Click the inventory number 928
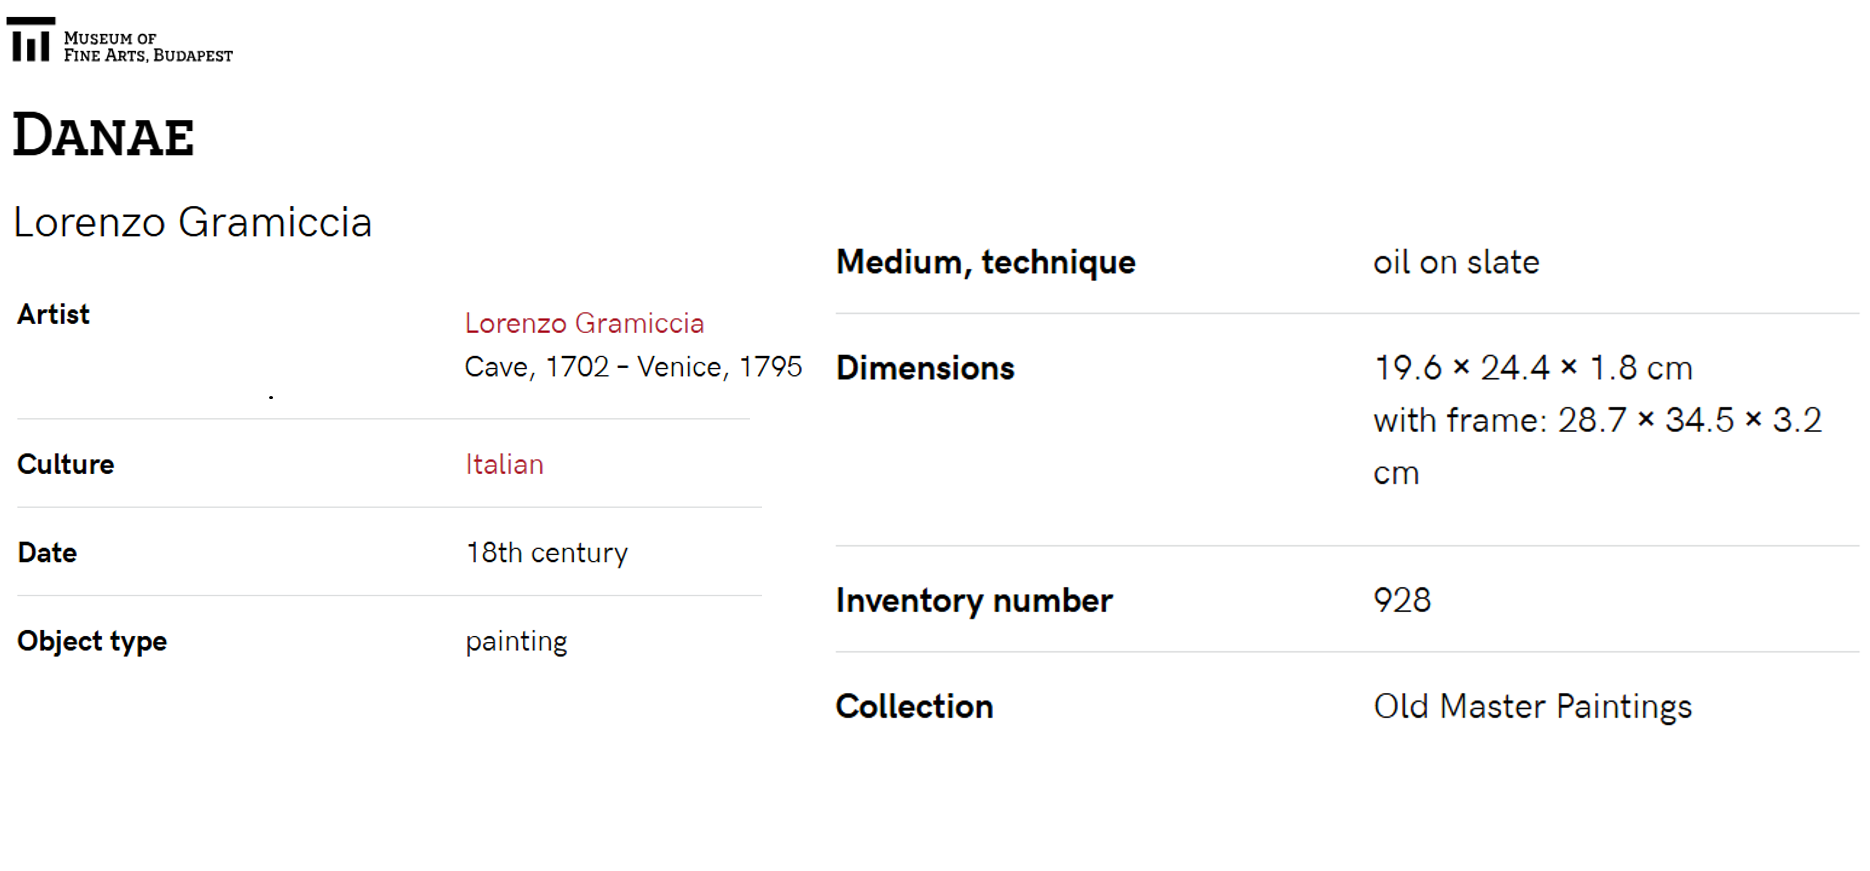The image size is (1870, 871). pos(1402,600)
